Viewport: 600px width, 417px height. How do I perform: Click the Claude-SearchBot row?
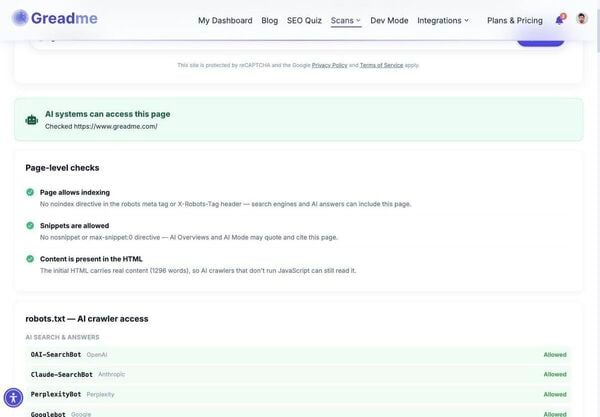(298, 375)
